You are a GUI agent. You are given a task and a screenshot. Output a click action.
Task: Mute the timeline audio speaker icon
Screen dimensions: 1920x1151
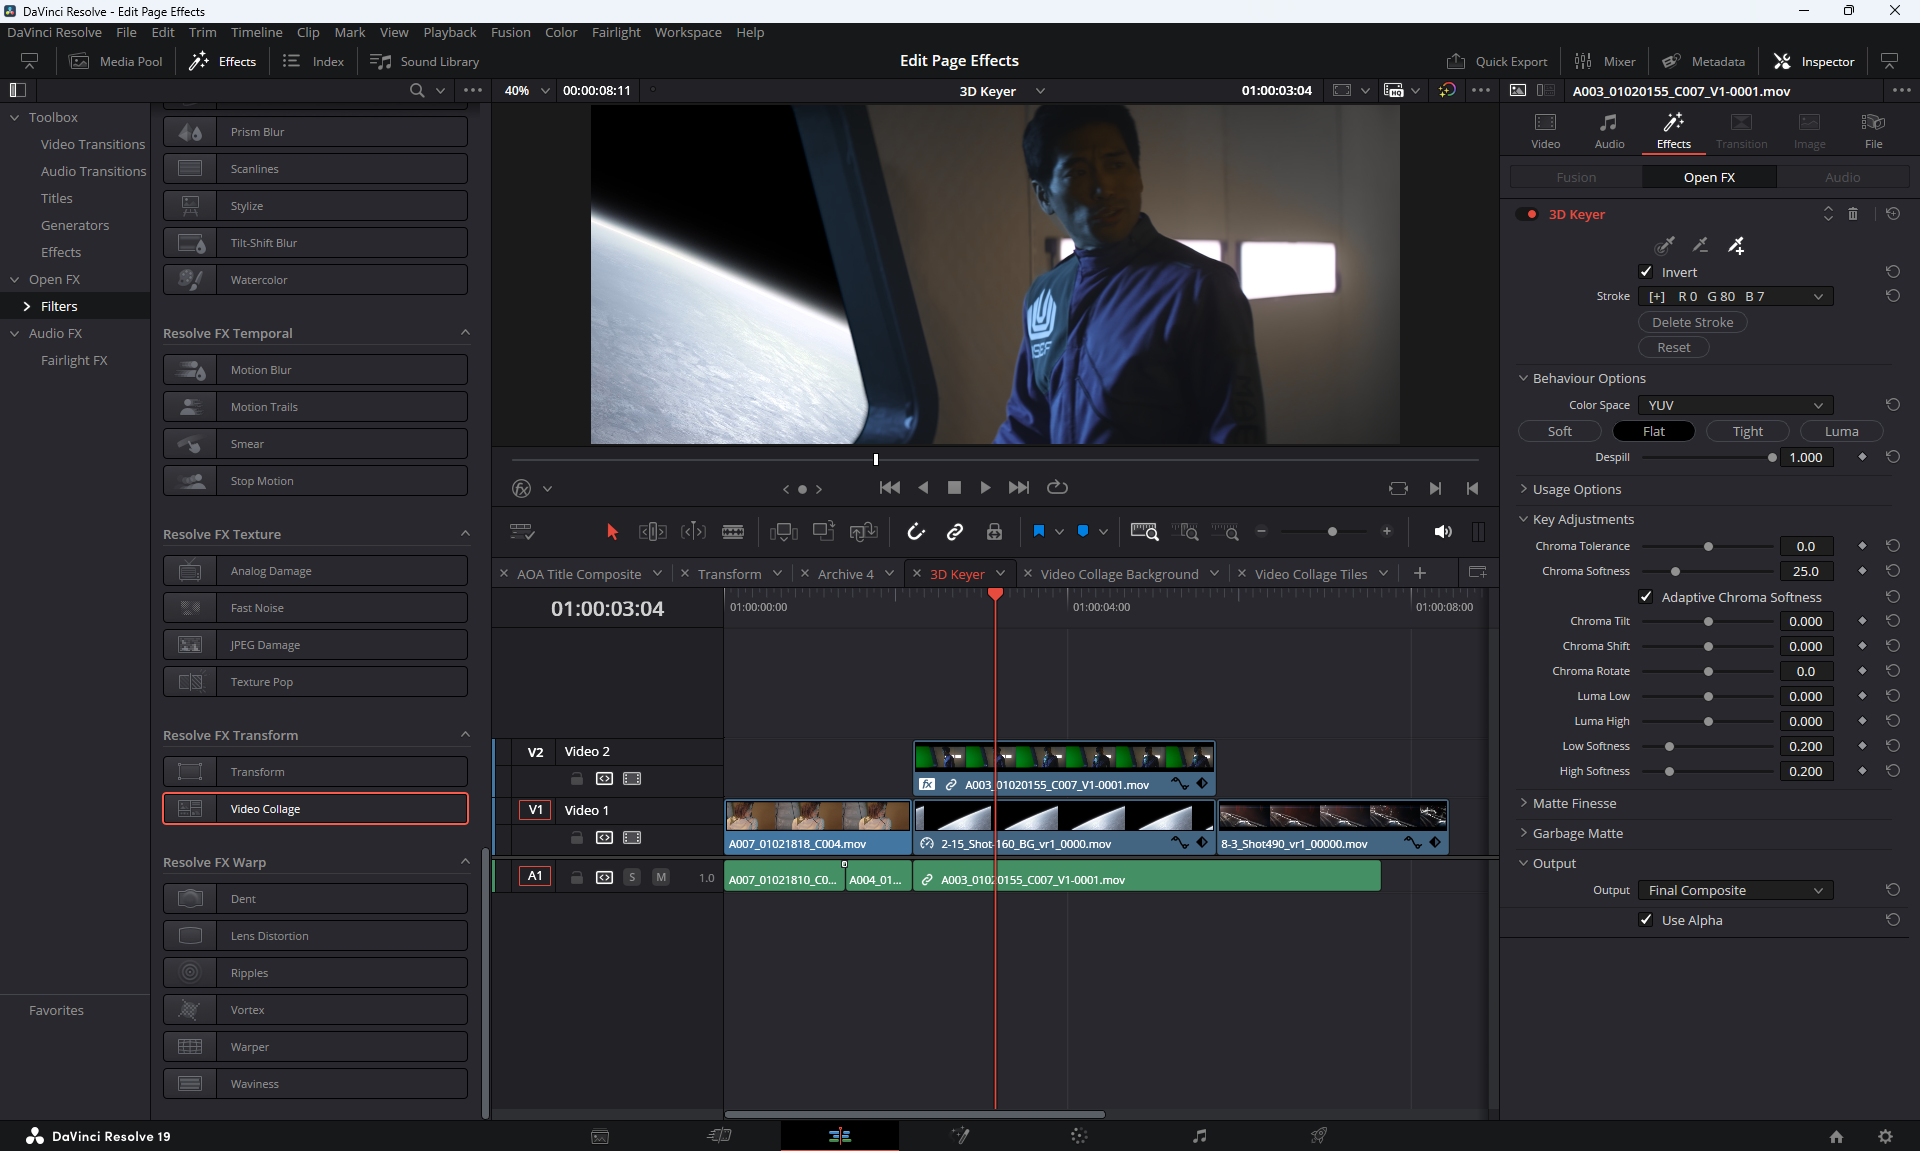click(x=1442, y=532)
